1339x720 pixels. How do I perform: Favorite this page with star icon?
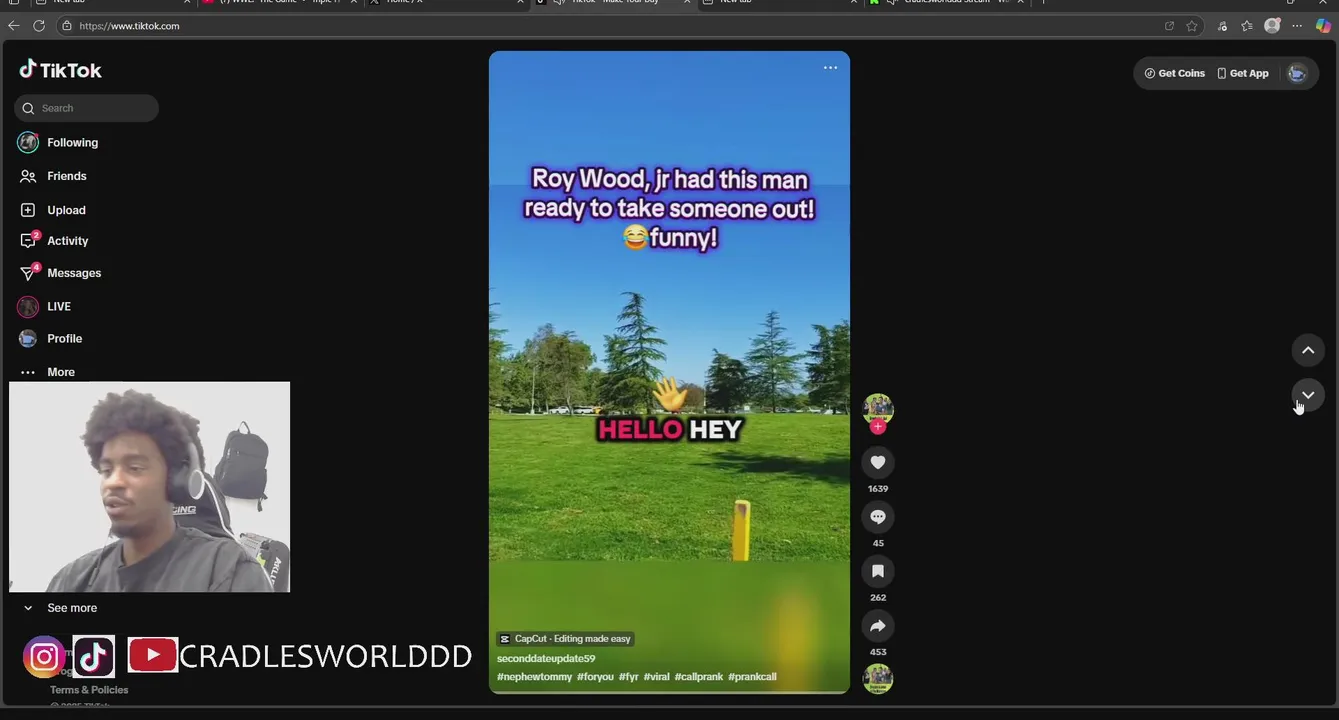[x=1192, y=26]
